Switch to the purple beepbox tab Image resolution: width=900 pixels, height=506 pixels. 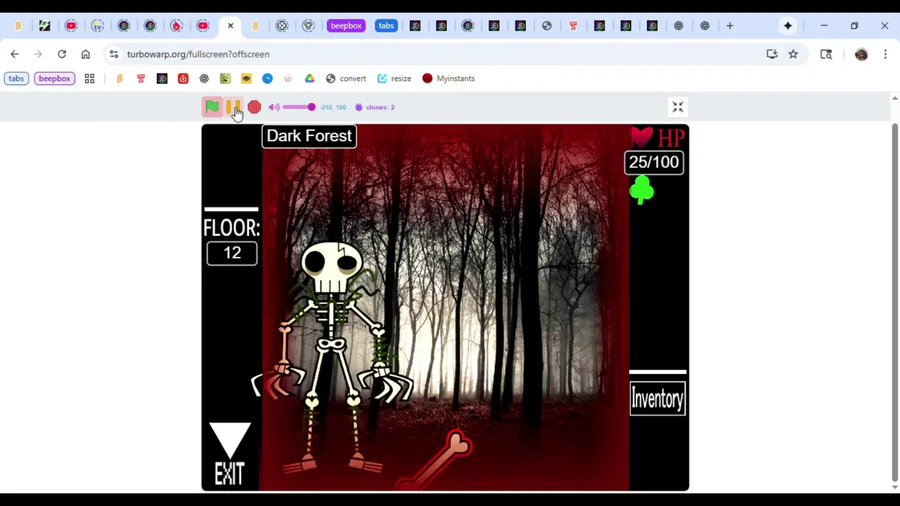tap(346, 26)
